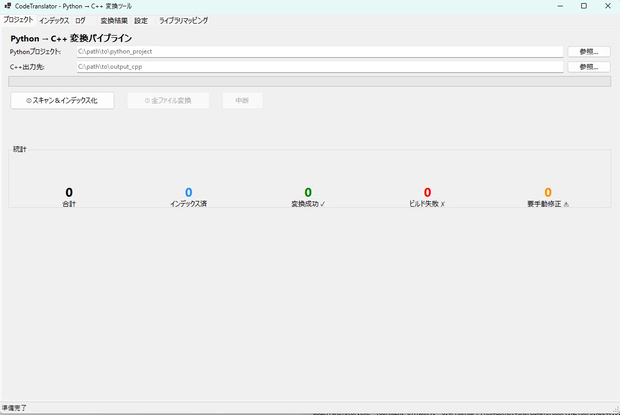Switch to the 変換結果 tab

pyautogui.click(x=114, y=21)
